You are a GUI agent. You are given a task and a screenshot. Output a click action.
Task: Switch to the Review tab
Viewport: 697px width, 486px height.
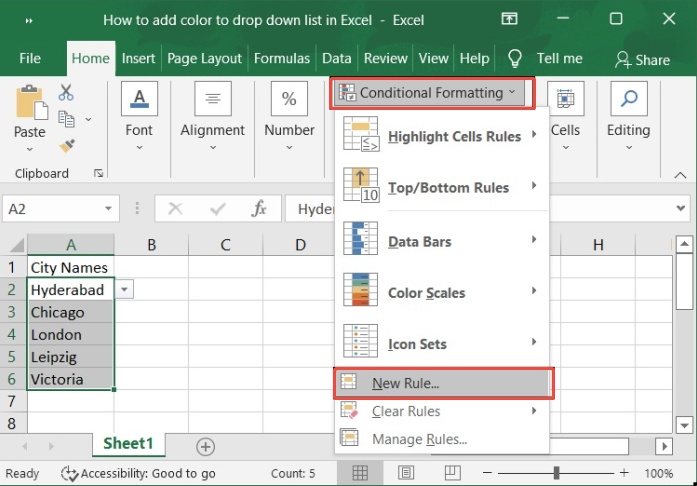[385, 59]
